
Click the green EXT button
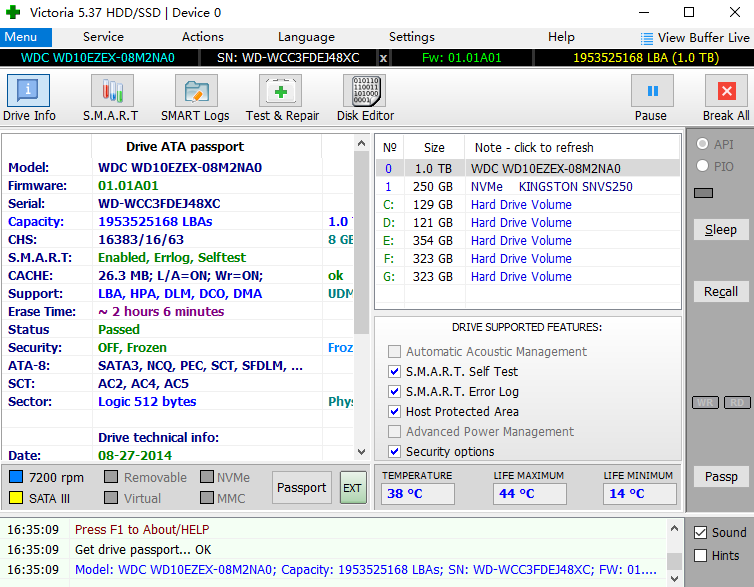click(x=353, y=487)
